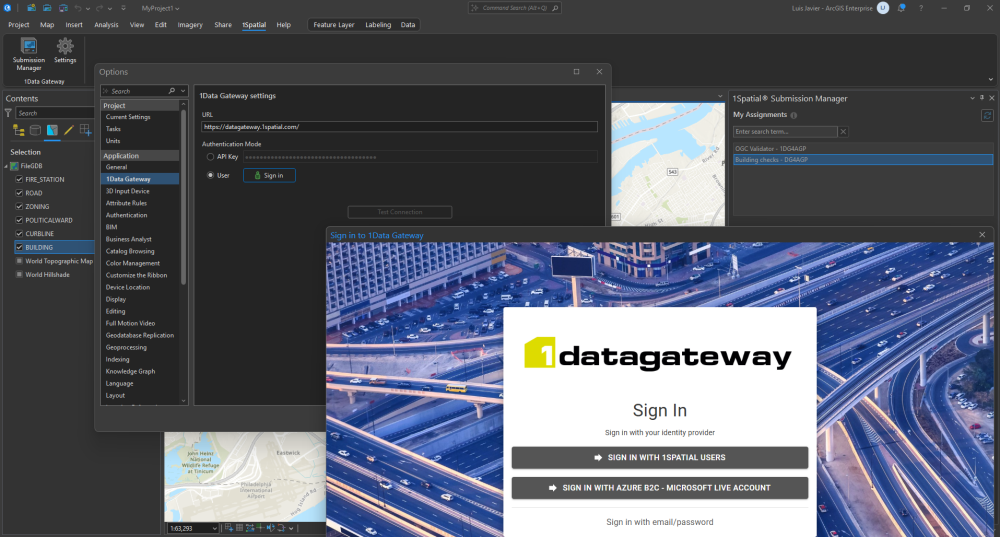Select List By Data Source cylinder icon
Viewport: 1000px width, 537px height.
[x=35, y=130]
